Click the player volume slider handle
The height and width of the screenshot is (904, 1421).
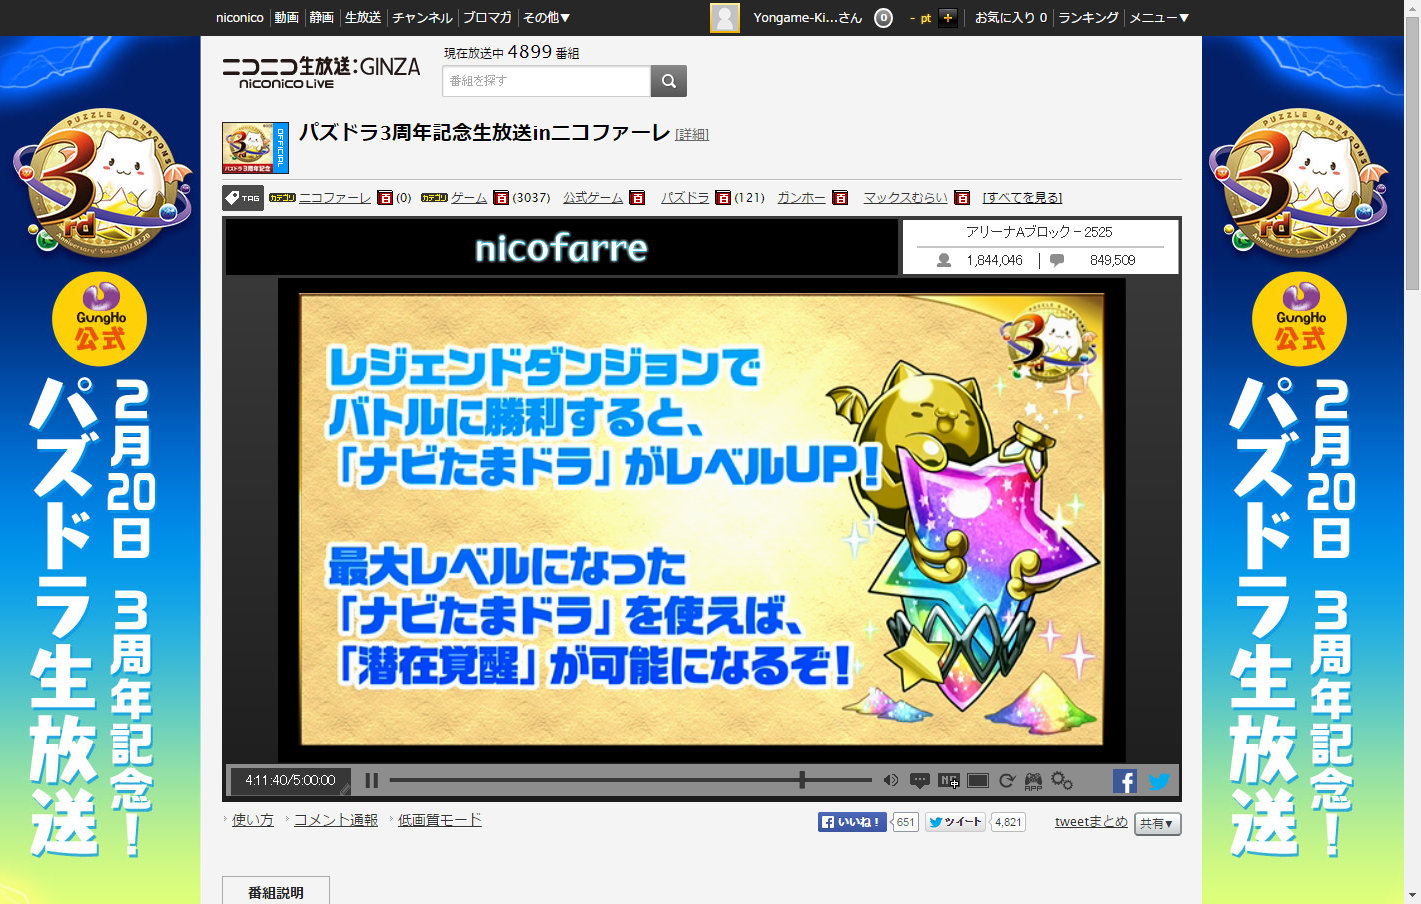pos(802,780)
